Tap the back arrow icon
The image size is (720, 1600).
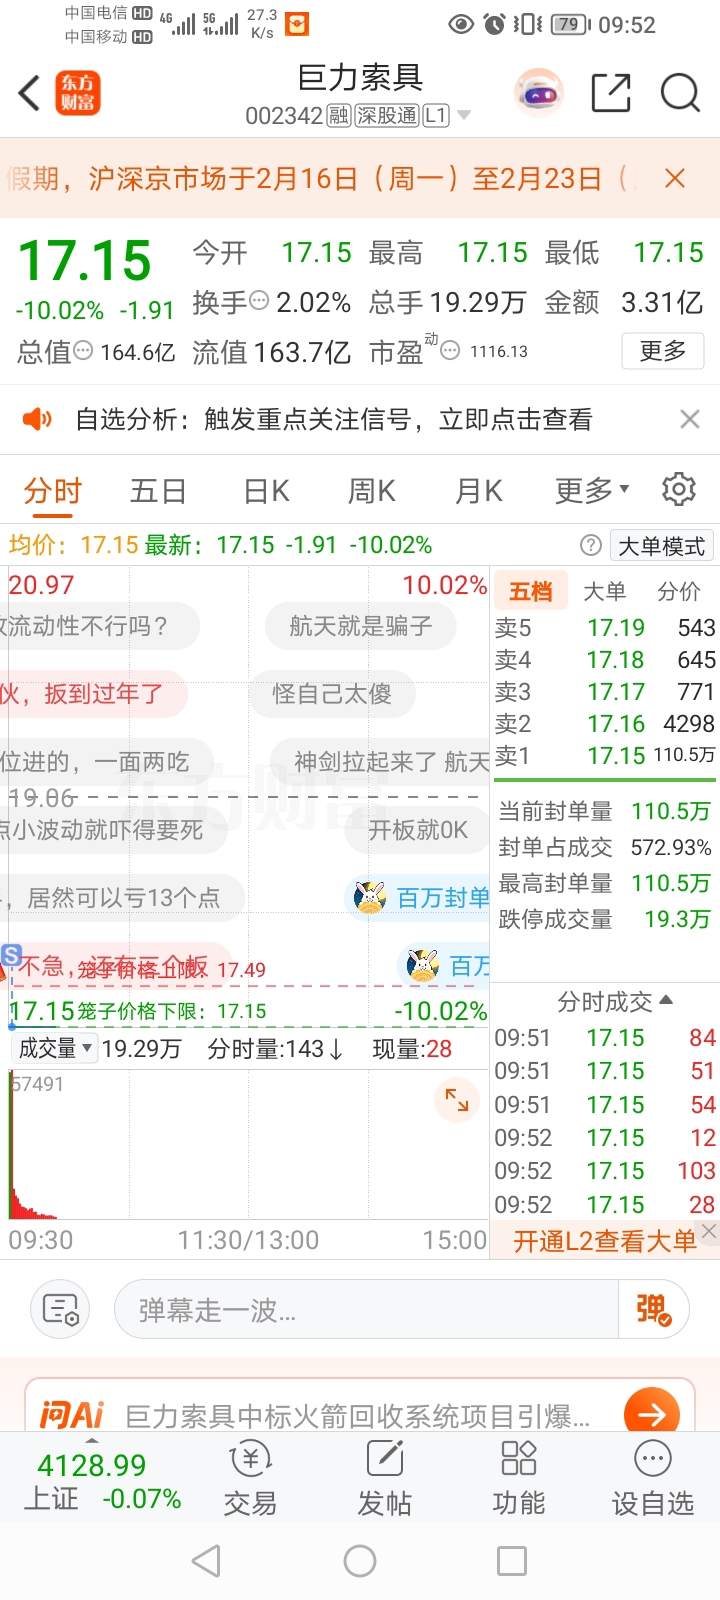click(30, 94)
